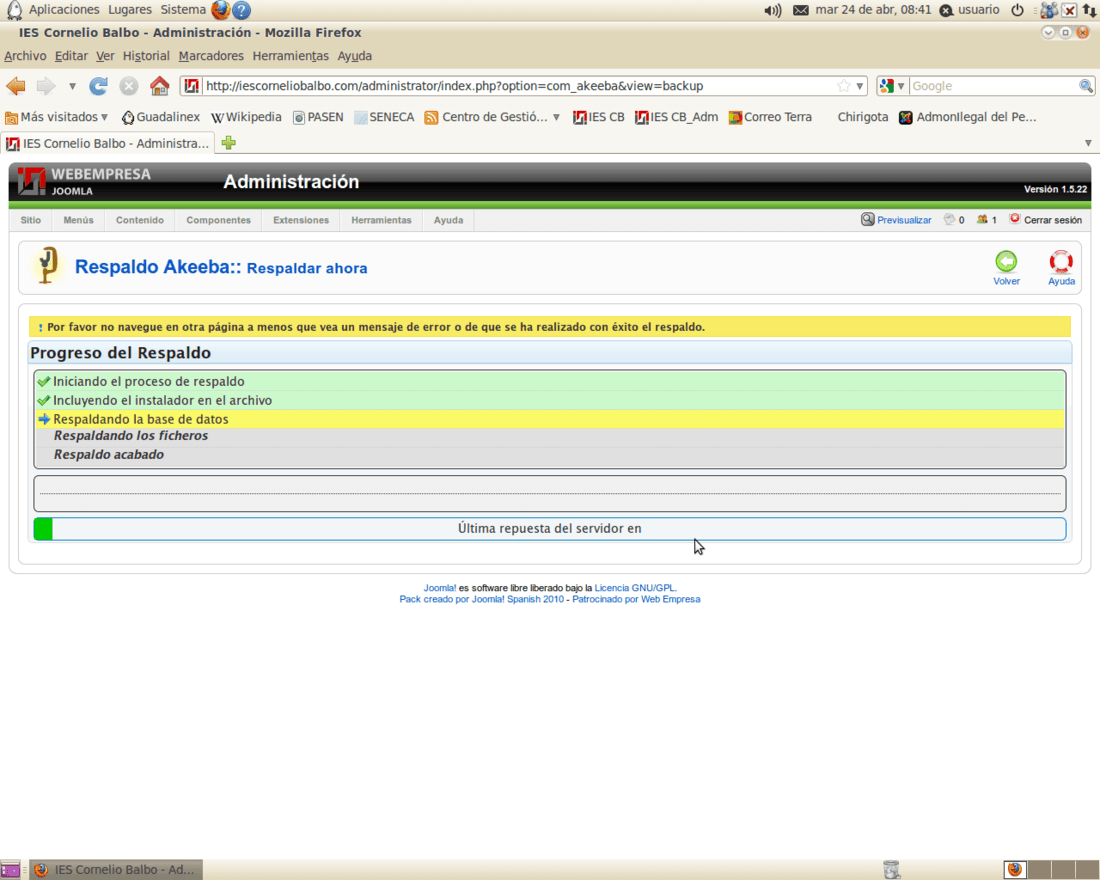The width and height of the screenshot is (1100, 880).
Task: Click the 'Respaldando la base de datos' step
Action: (549, 419)
